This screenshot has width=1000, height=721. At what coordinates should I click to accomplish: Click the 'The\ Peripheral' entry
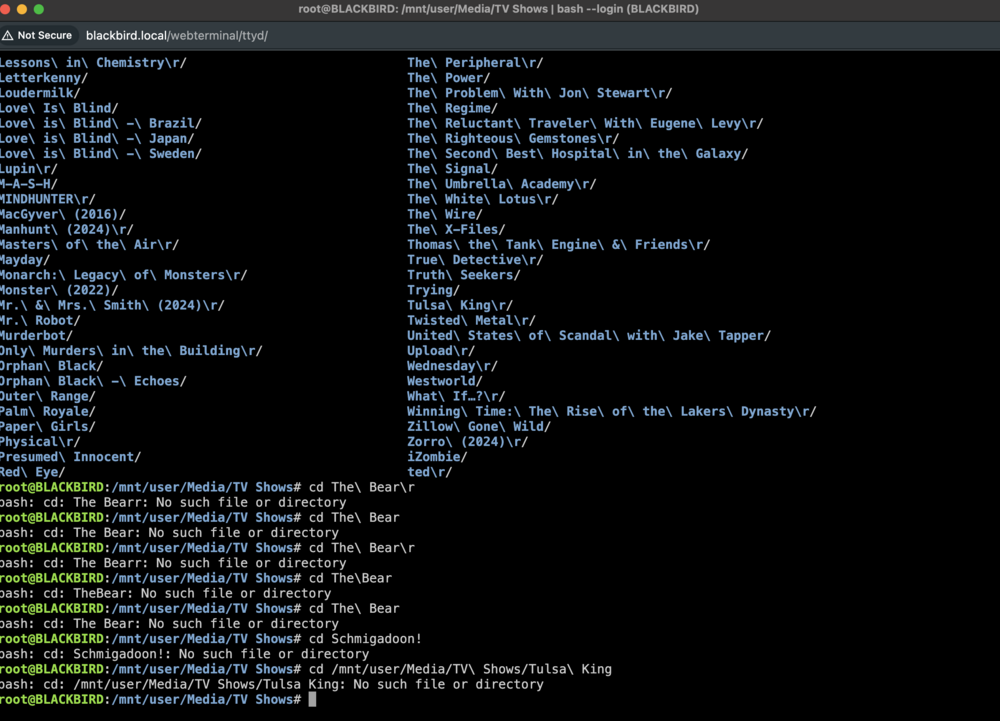475,62
